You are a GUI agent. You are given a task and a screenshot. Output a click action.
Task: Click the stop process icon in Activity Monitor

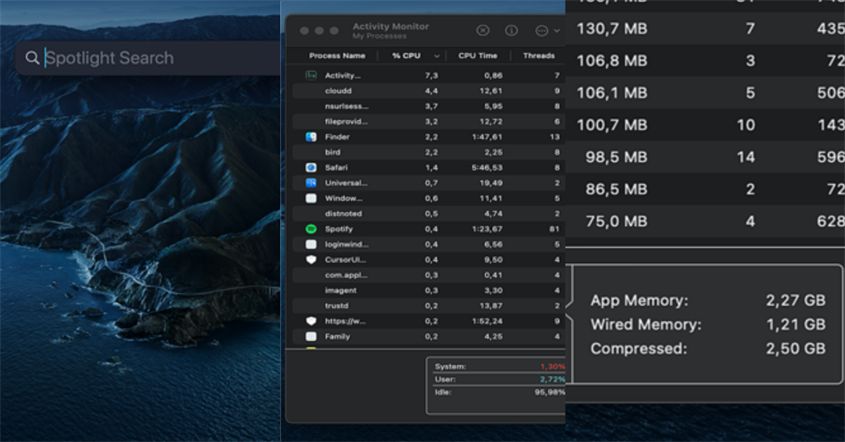[x=483, y=31]
